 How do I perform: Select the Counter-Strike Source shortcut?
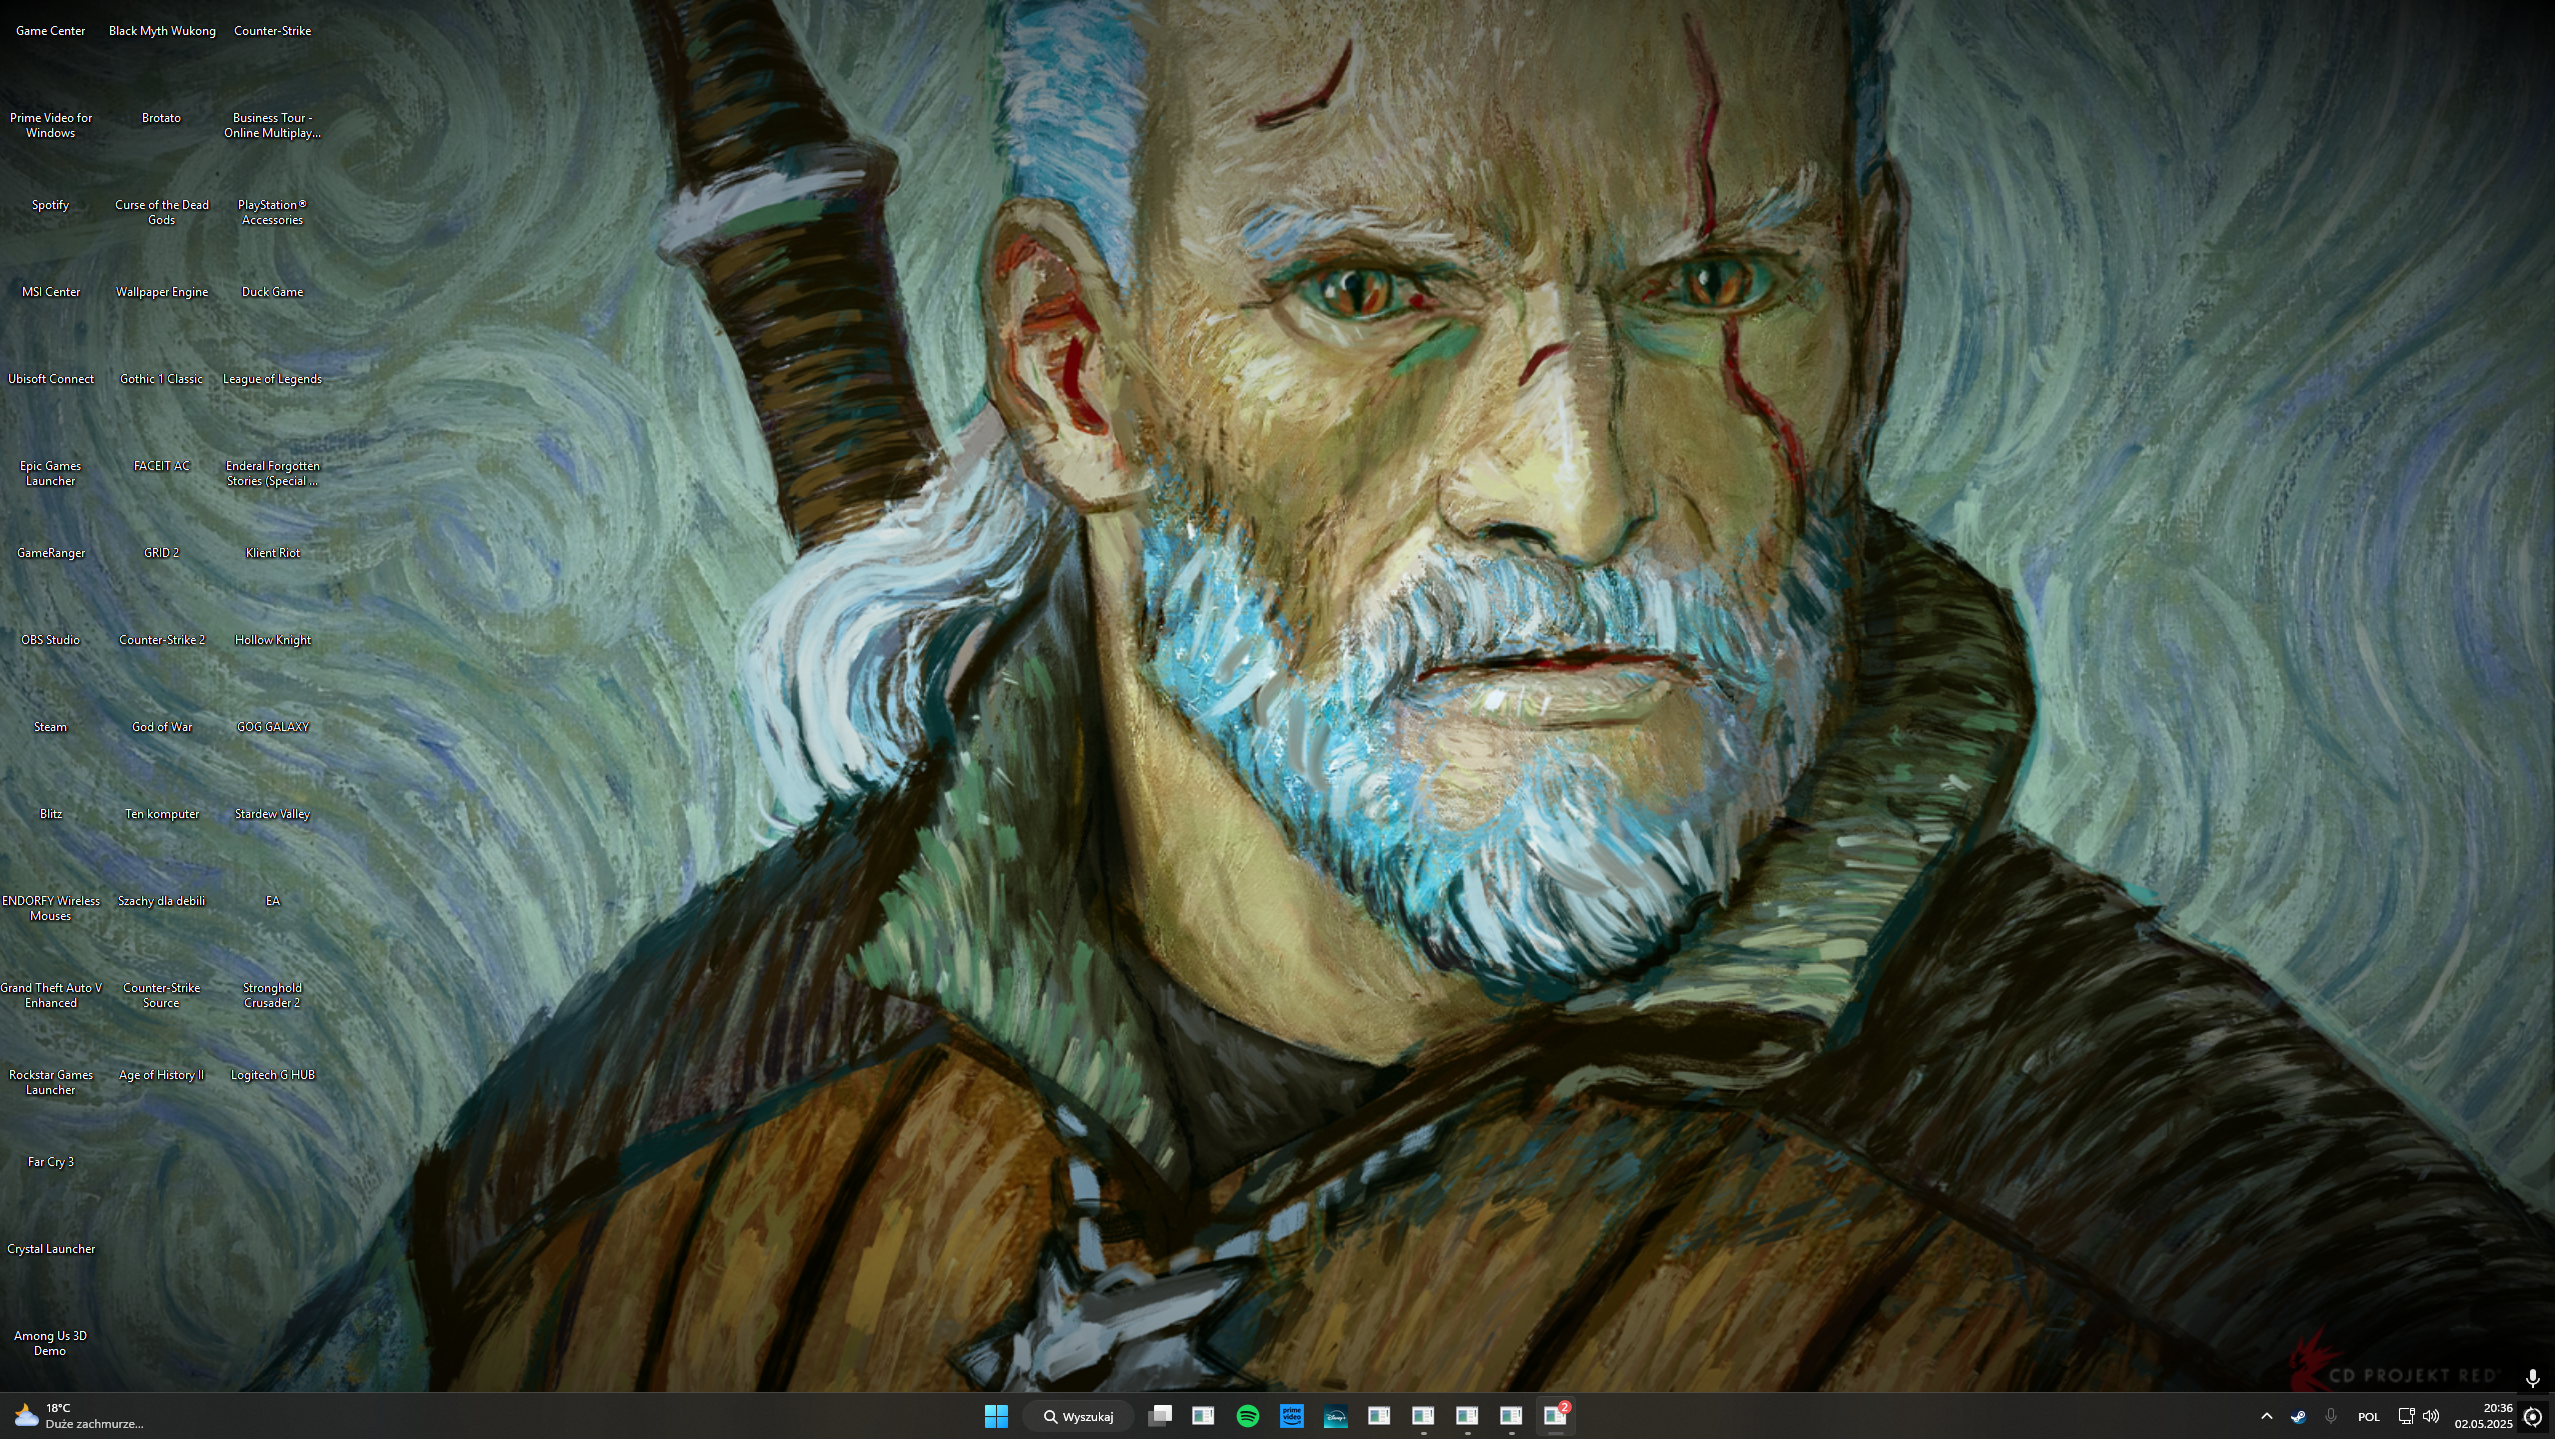162,995
